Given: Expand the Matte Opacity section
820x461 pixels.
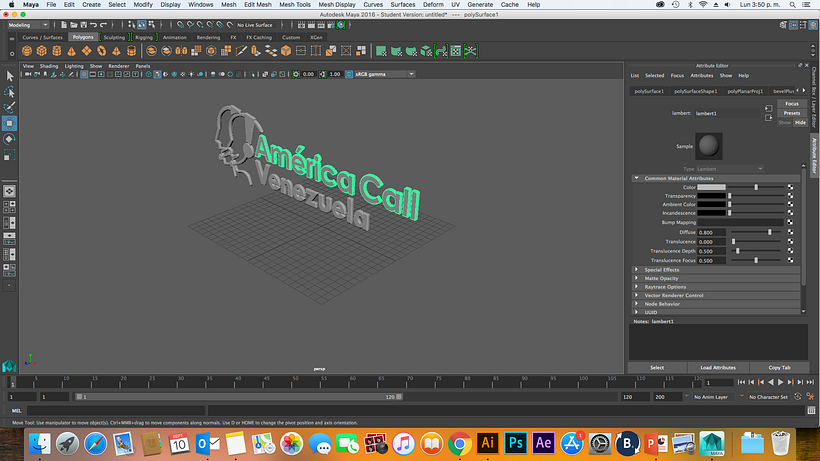Looking at the screenshot, I should pos(636,278).
